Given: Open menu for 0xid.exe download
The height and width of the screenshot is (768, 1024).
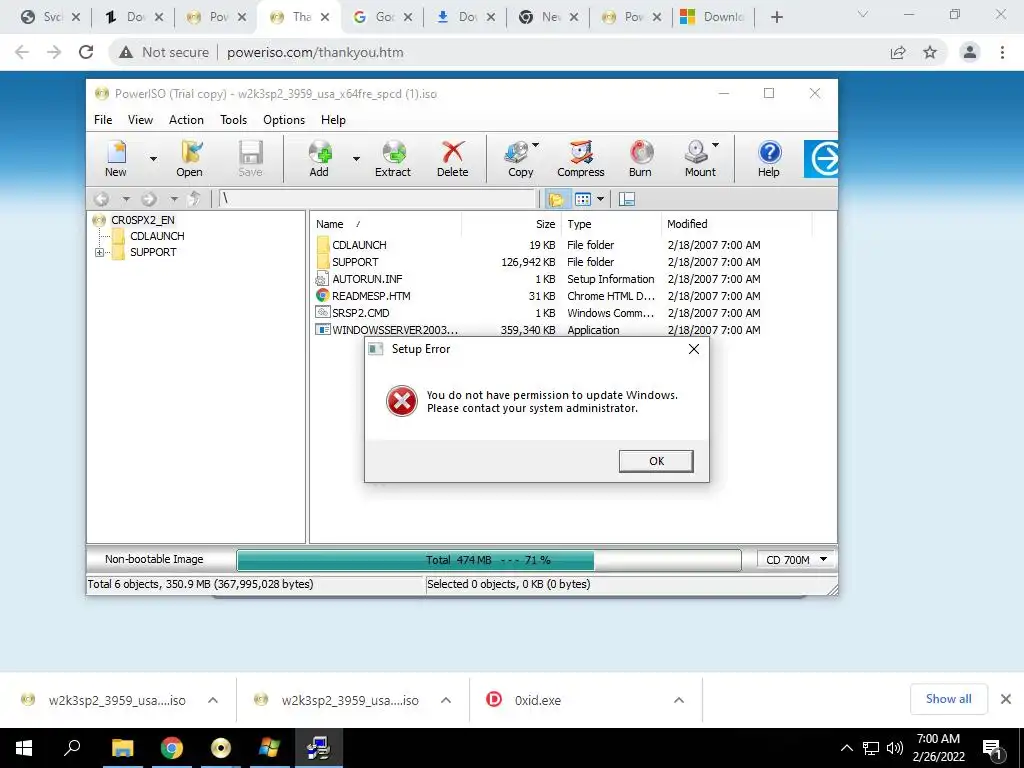Looking at the screenshot, I should [x=679, y=700].
